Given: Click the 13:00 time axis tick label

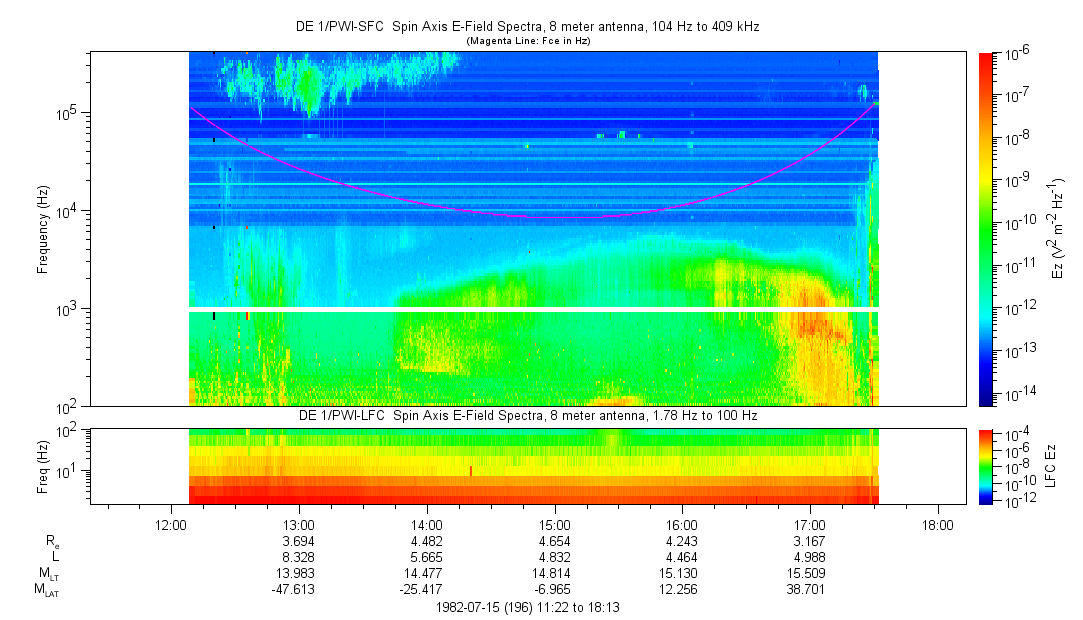Looking at the screenshot, I should [x=299, y=524].
